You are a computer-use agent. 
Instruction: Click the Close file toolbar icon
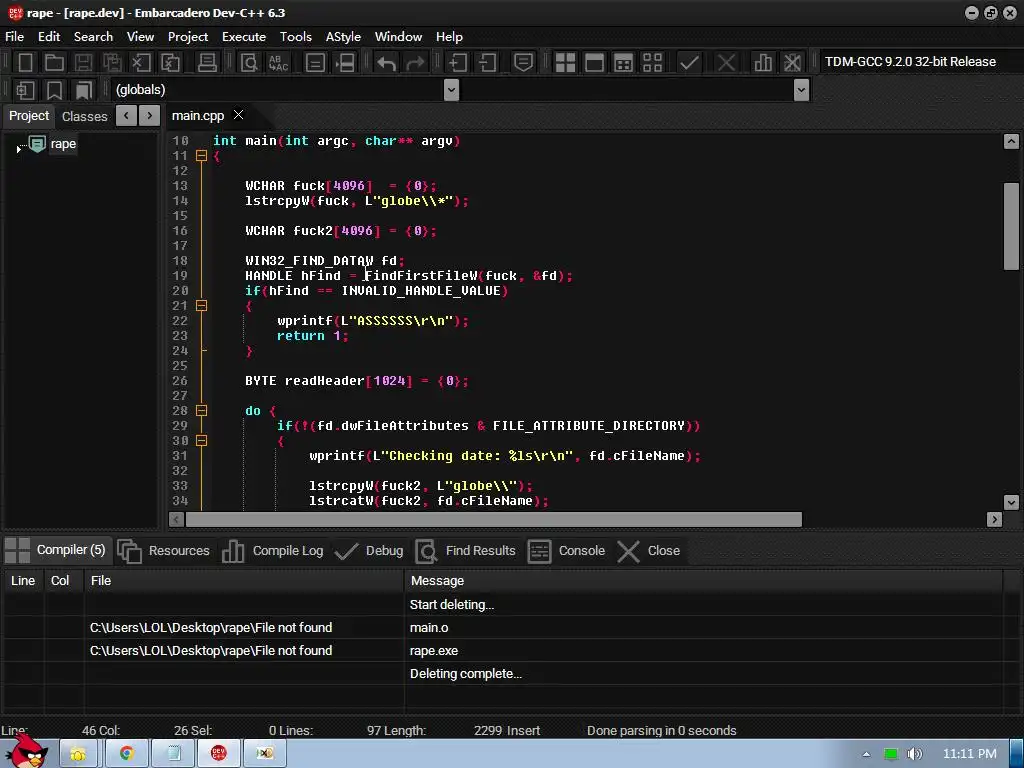point(141,62)
